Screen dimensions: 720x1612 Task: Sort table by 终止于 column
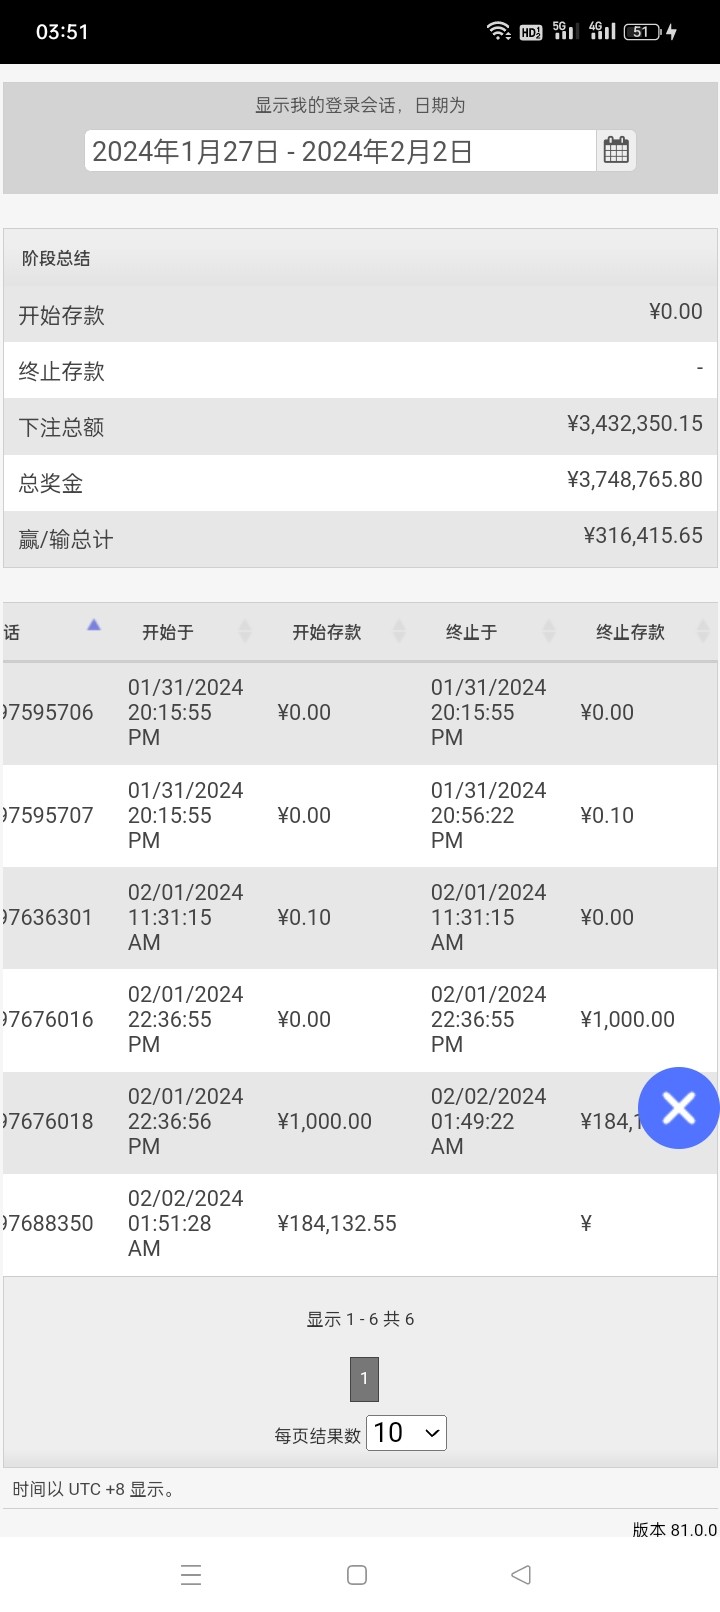click(x=471, y=632)
